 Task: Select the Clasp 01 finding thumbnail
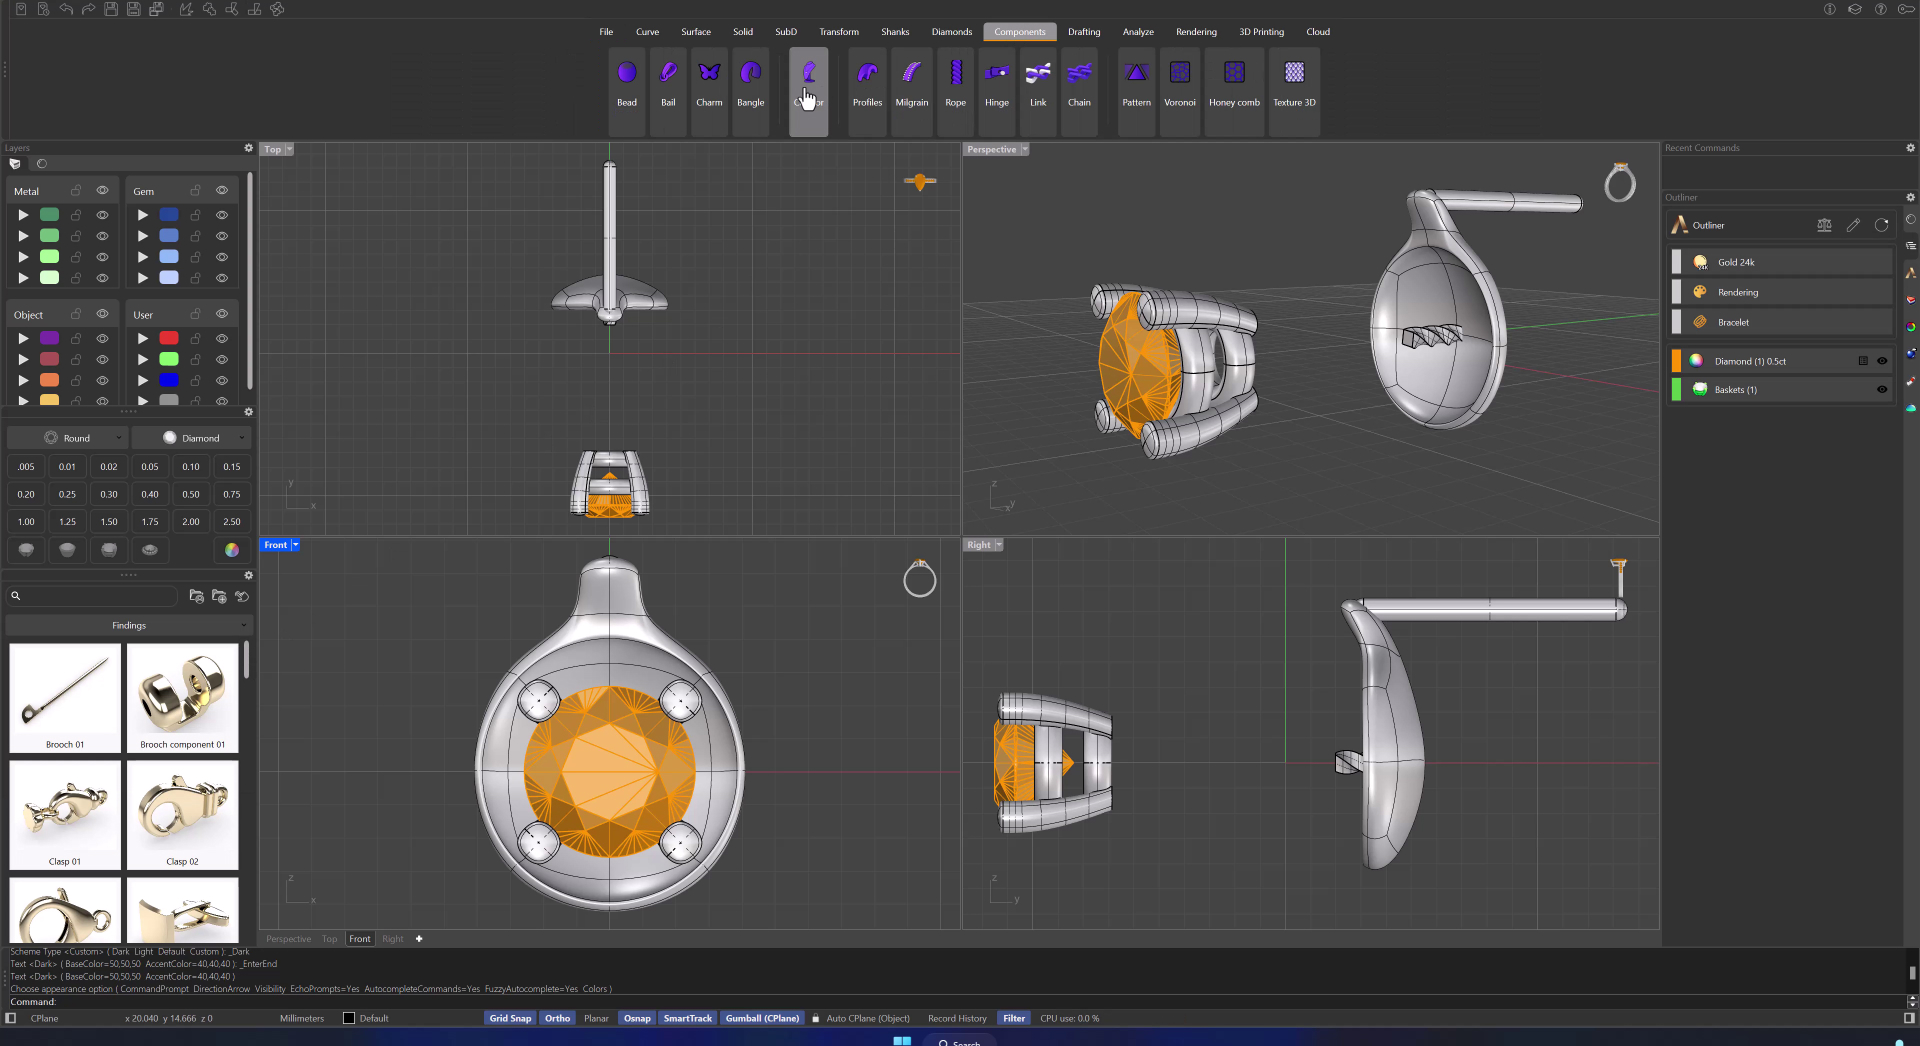[x=65, y=814]
